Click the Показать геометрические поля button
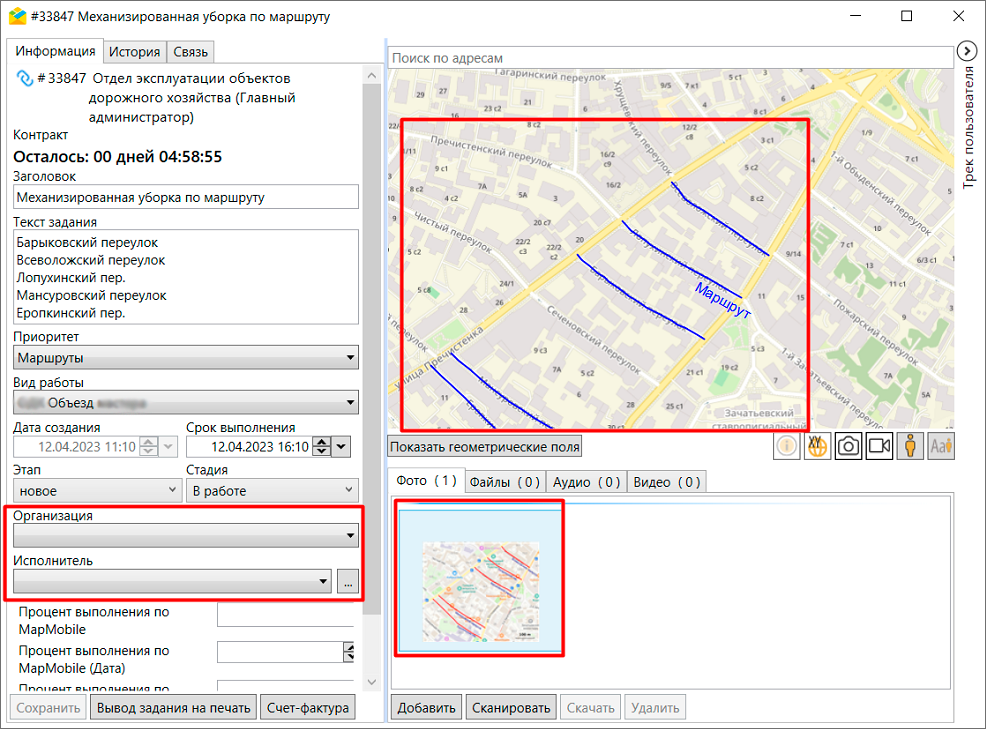This screenshot has width=986, height=729. (x=485, y=447)
